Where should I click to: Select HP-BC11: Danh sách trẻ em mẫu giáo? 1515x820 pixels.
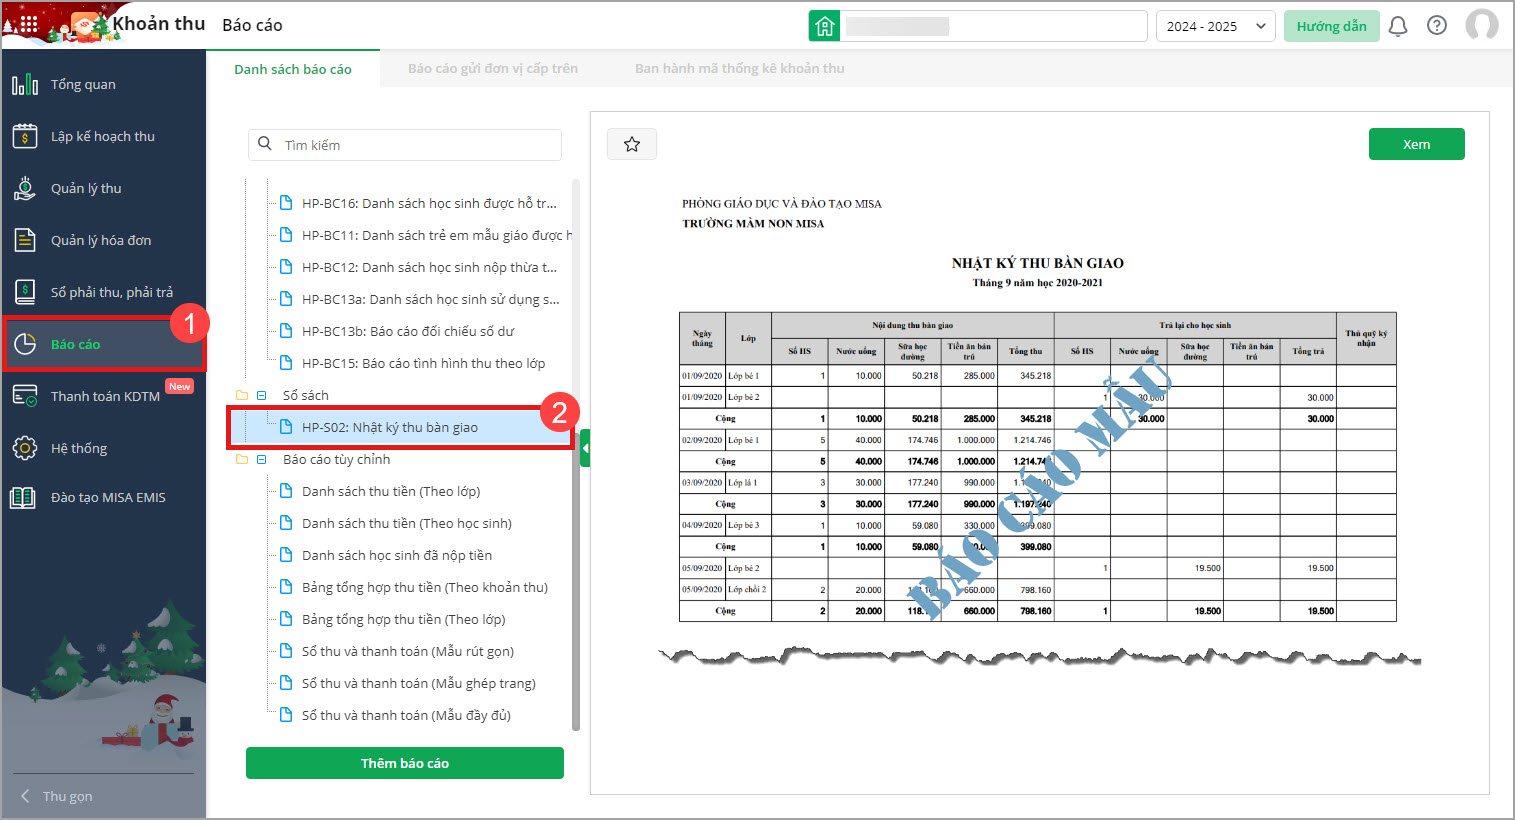click(437, 235)
